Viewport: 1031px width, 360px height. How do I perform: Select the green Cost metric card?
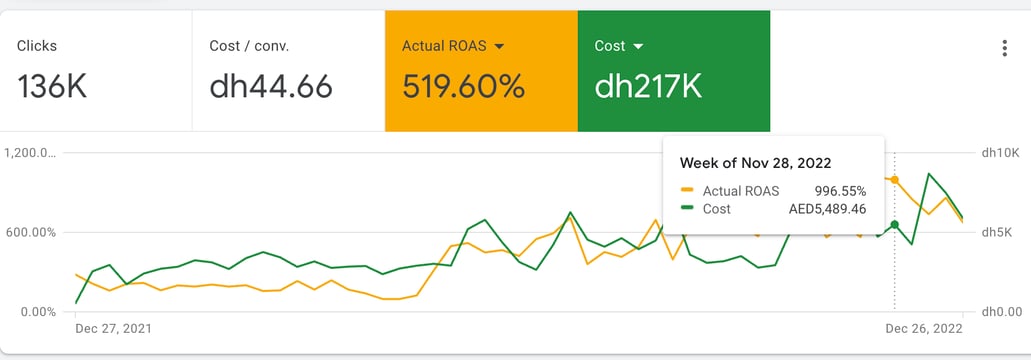674,71
